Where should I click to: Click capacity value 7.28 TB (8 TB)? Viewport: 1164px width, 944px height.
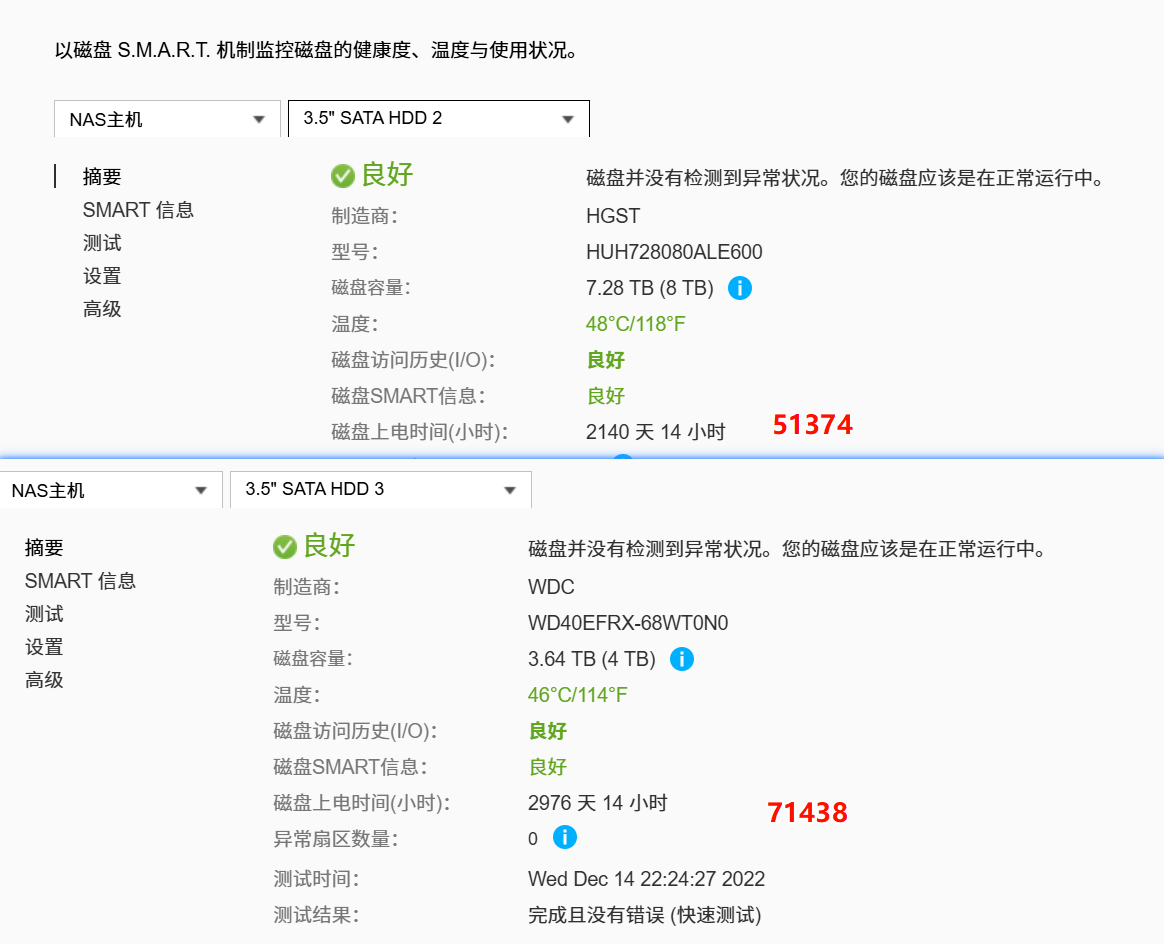[650, 288]
